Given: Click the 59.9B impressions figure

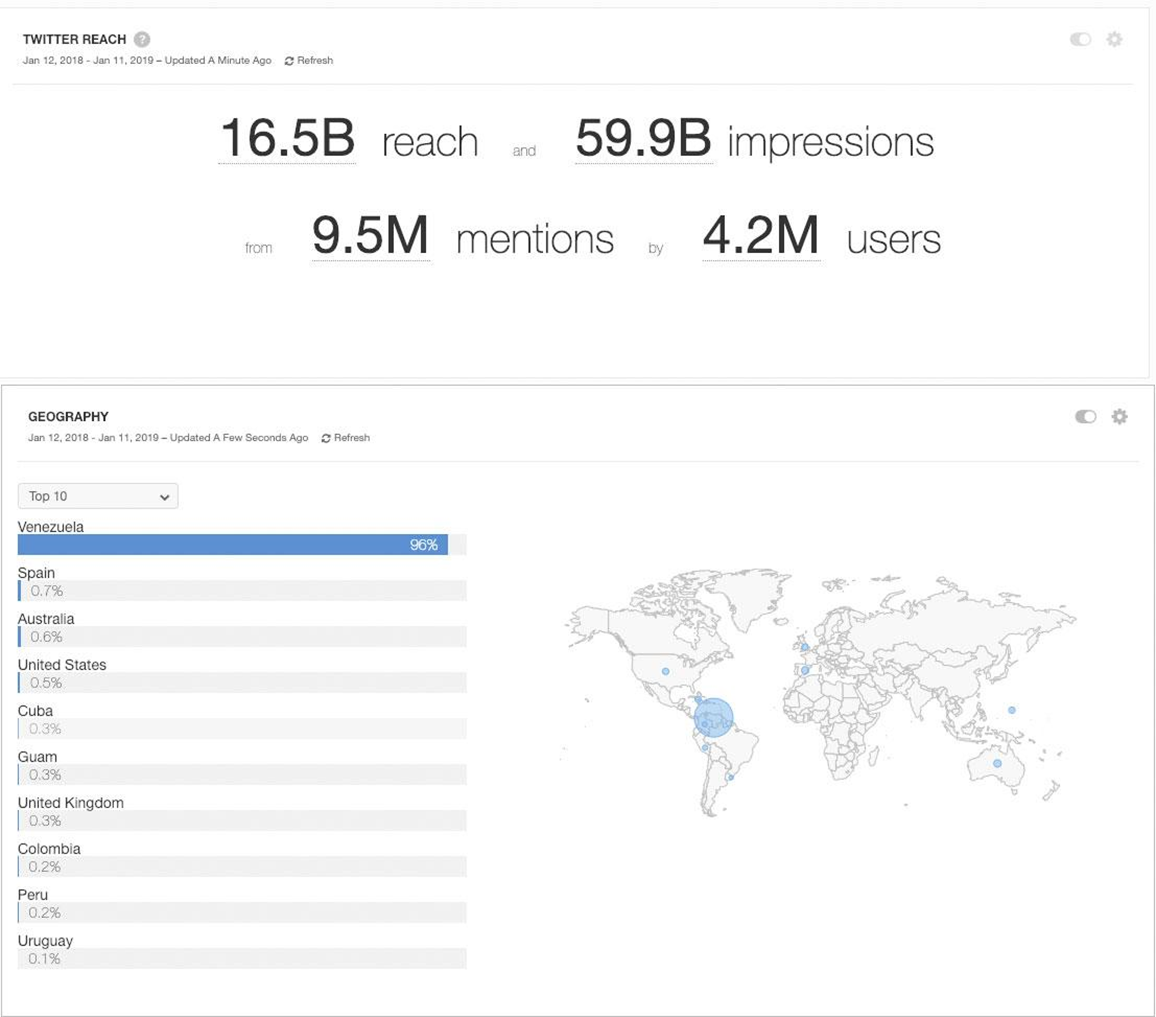Looking at the screenshot, I should click(644, 139).
